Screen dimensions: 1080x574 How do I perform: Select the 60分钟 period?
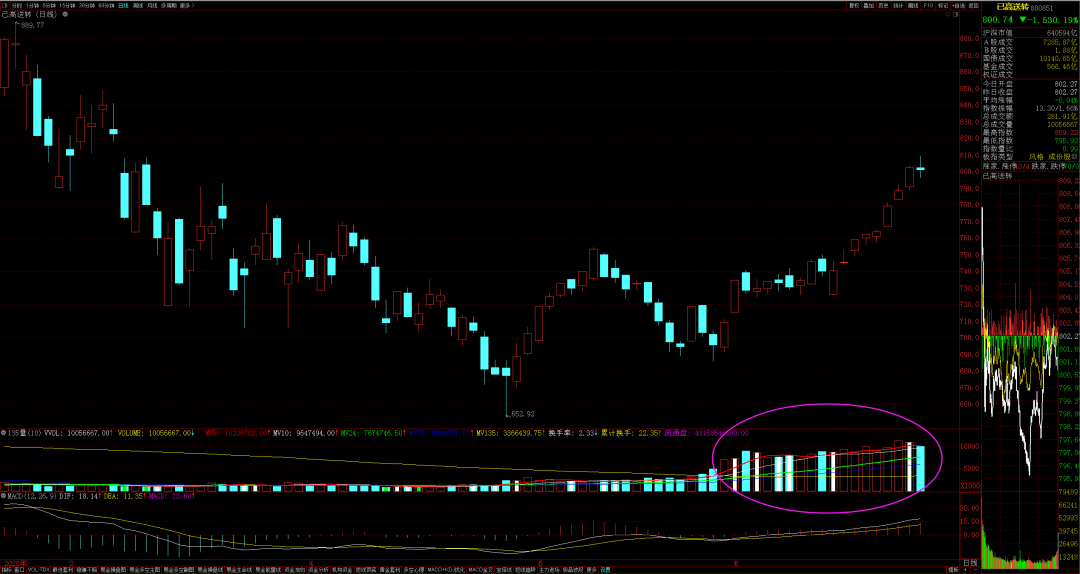(x=106, y=6)
